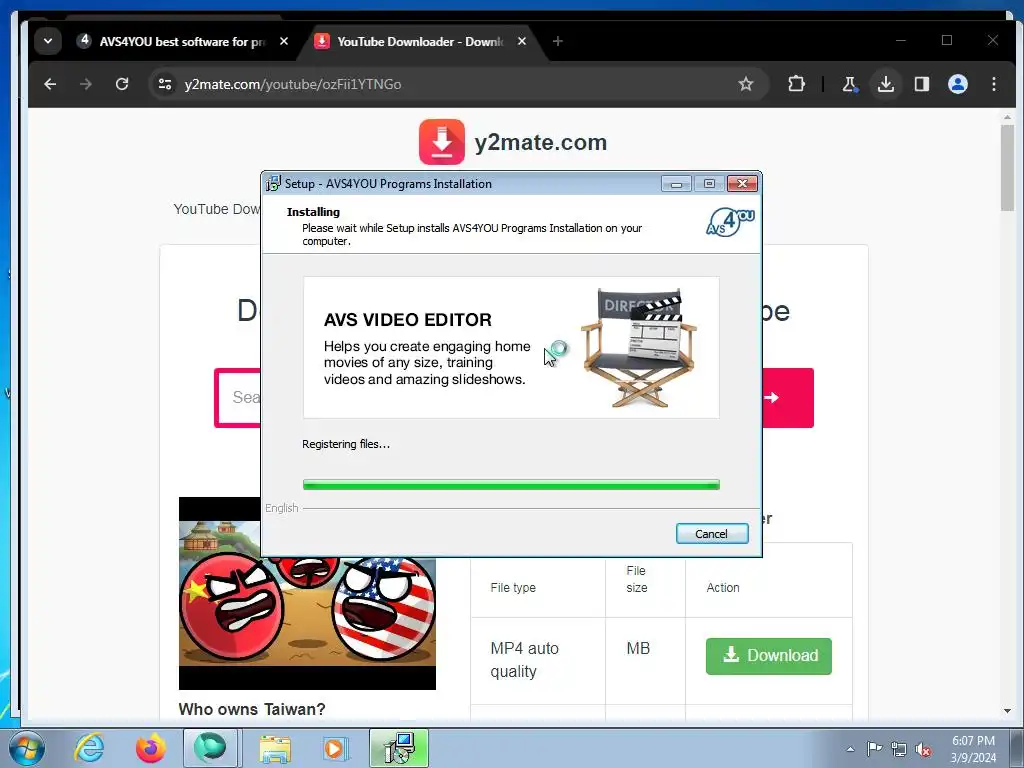Click the 'AVS VIDEO EDITOR' heading
The width and height of the screenshot is (1024, 768).
click(408, 320)
